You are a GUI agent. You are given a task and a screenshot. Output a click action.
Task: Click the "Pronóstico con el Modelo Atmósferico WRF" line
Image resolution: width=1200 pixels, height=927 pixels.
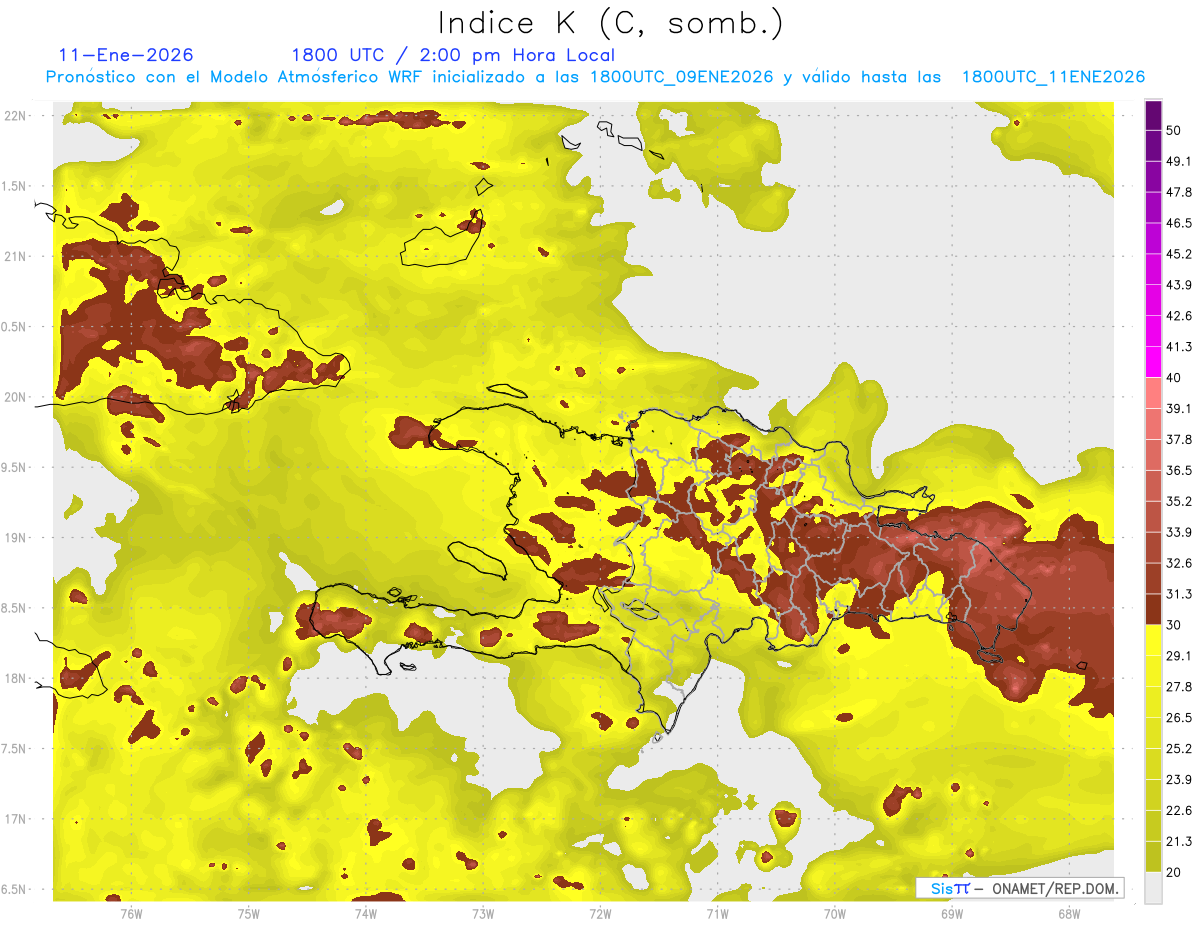595,77
